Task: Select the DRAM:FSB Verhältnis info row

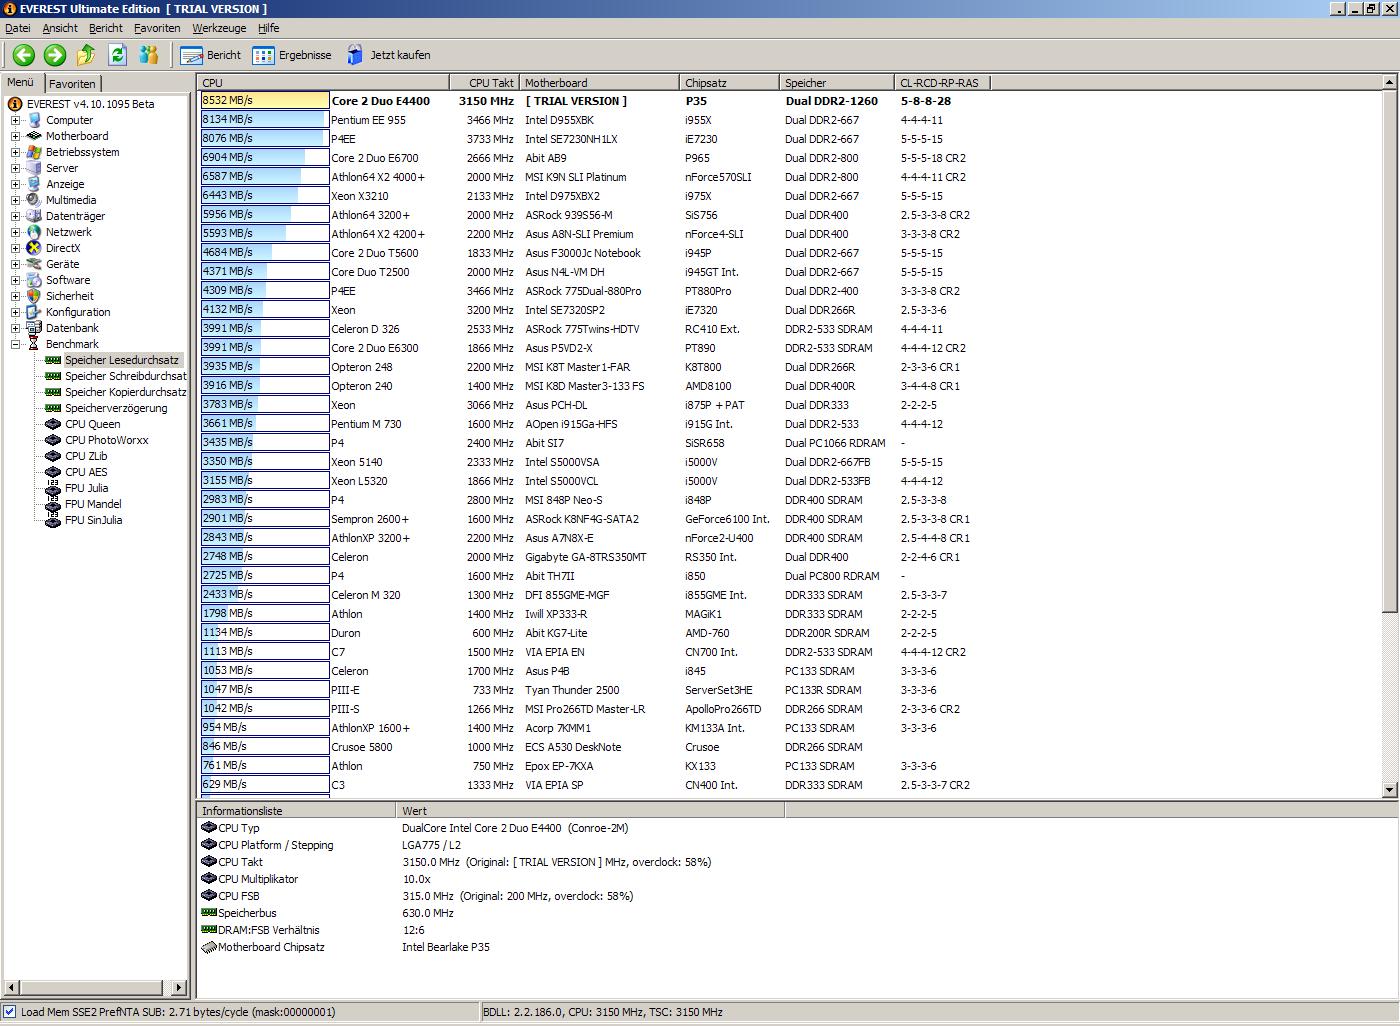Action: [x=490, y=930]
